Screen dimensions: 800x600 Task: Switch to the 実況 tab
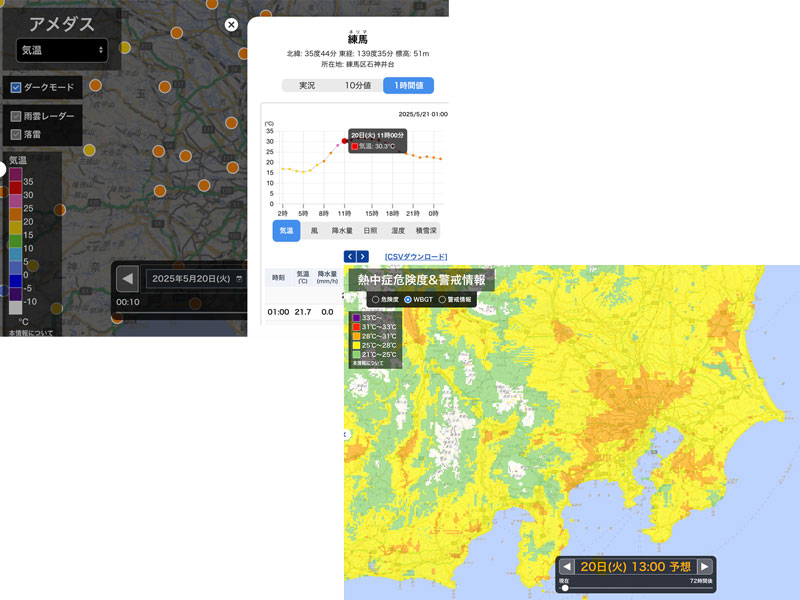click(x=306, y=86)
